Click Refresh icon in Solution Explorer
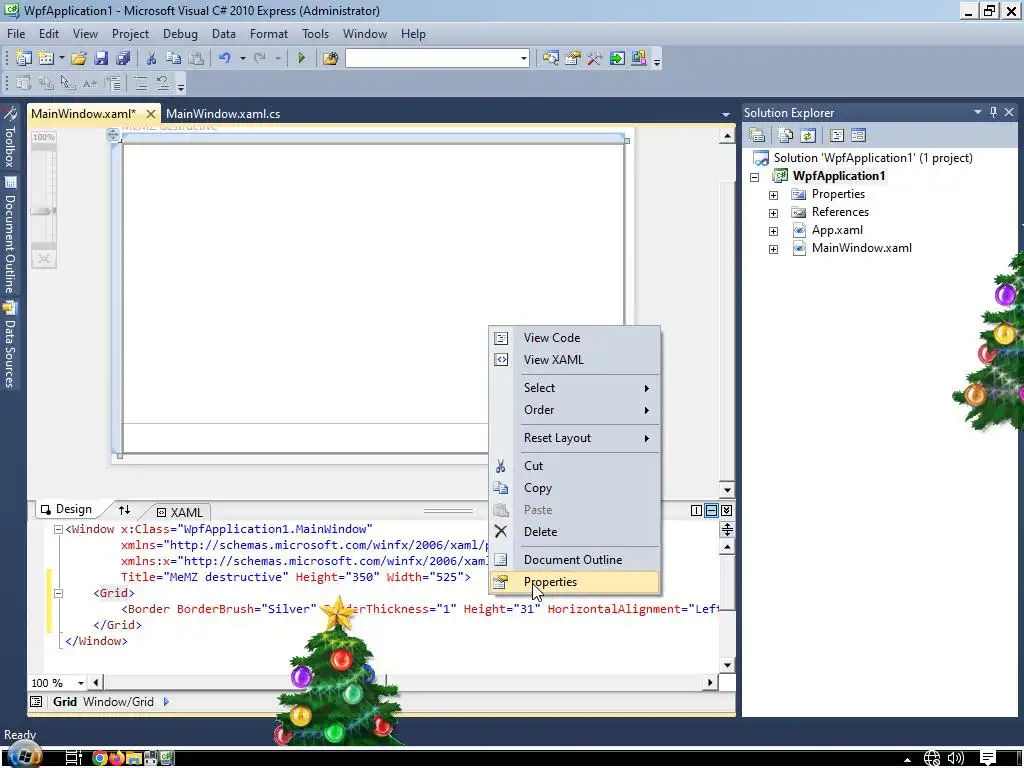 pyautogui.click(x=808, y=135)
